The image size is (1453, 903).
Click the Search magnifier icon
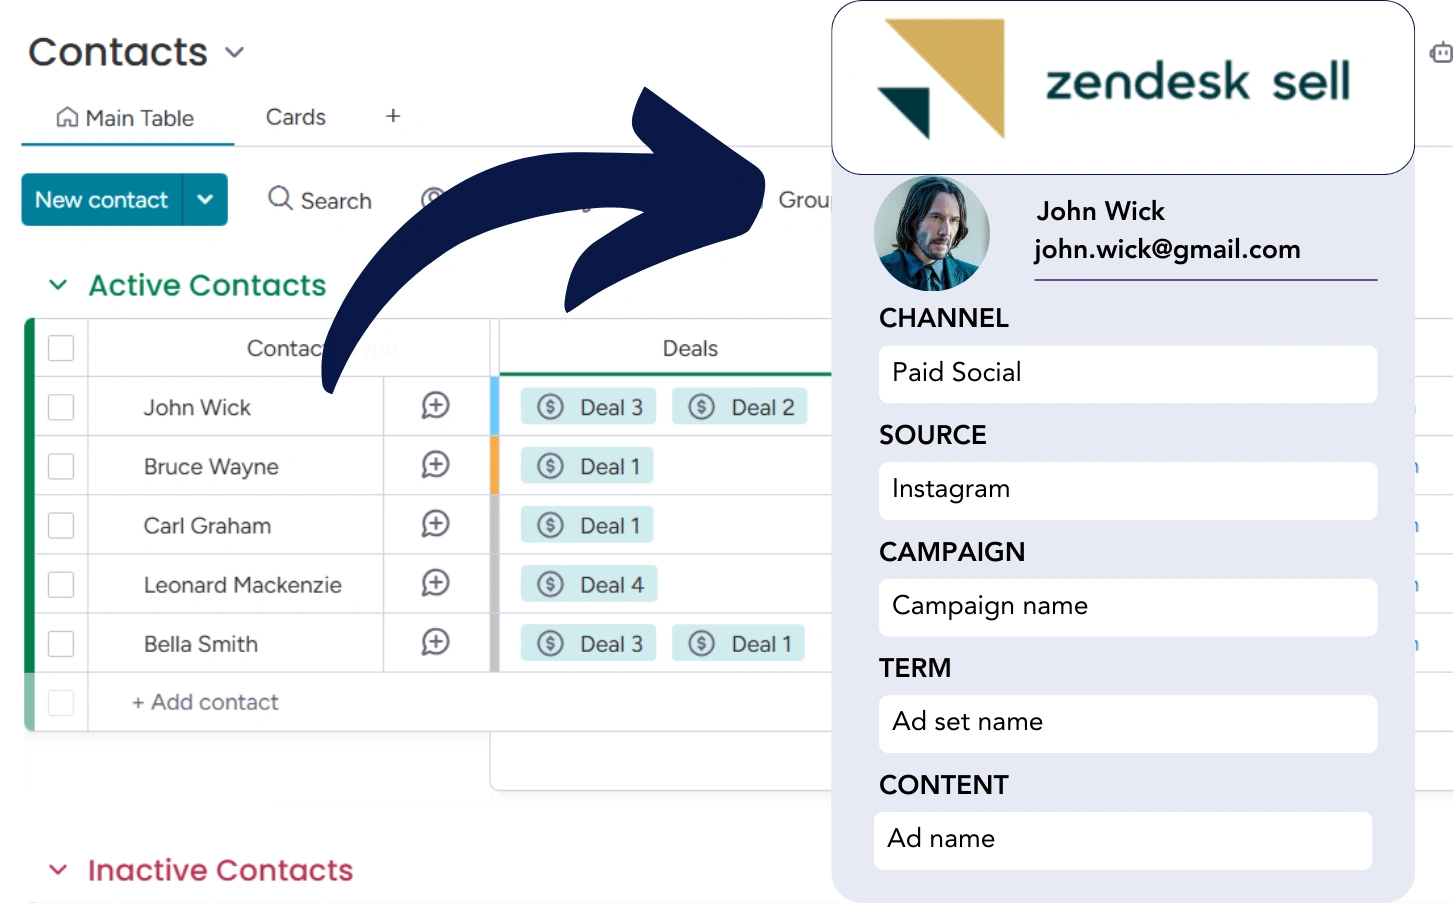point(280,199)
